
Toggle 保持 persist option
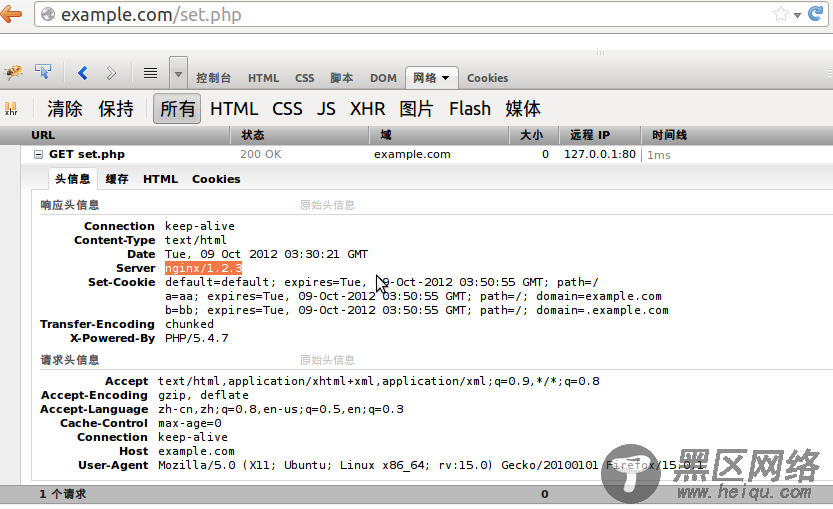[x=116, y=109]
